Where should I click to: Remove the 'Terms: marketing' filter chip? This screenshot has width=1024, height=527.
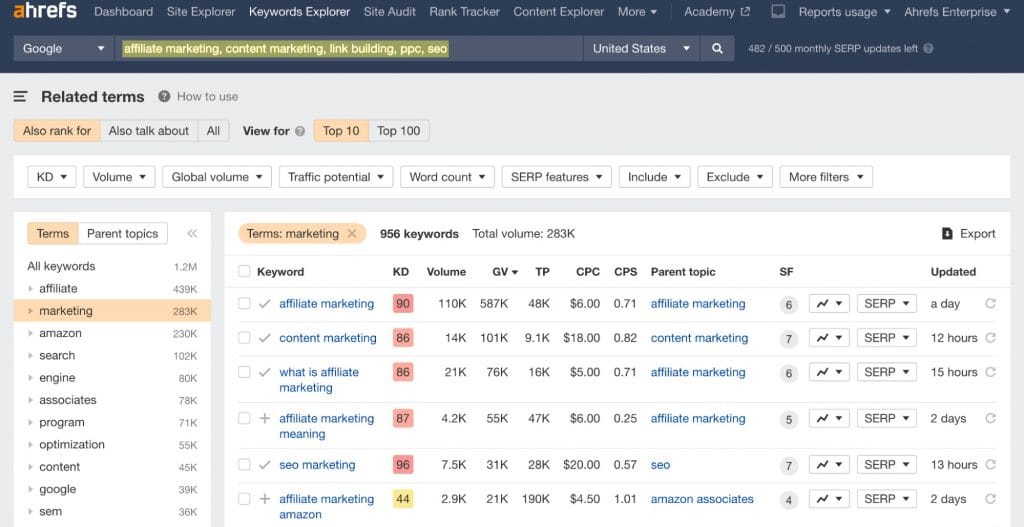pos(352,234)
